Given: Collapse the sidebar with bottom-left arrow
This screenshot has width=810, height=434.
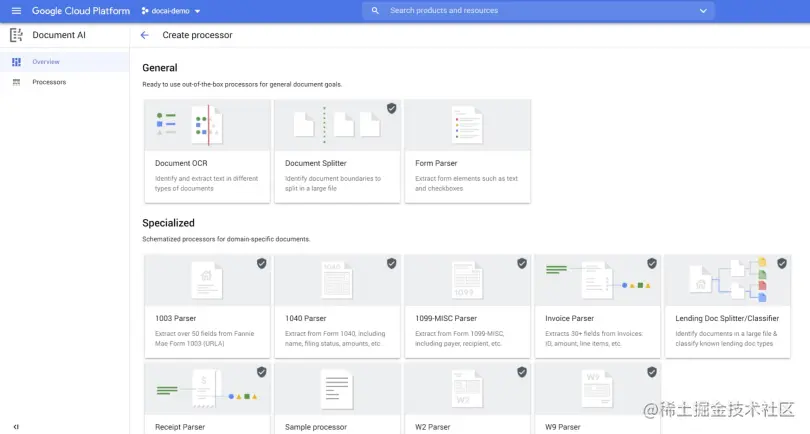Looking at the screenshot, I should (16, 427).
